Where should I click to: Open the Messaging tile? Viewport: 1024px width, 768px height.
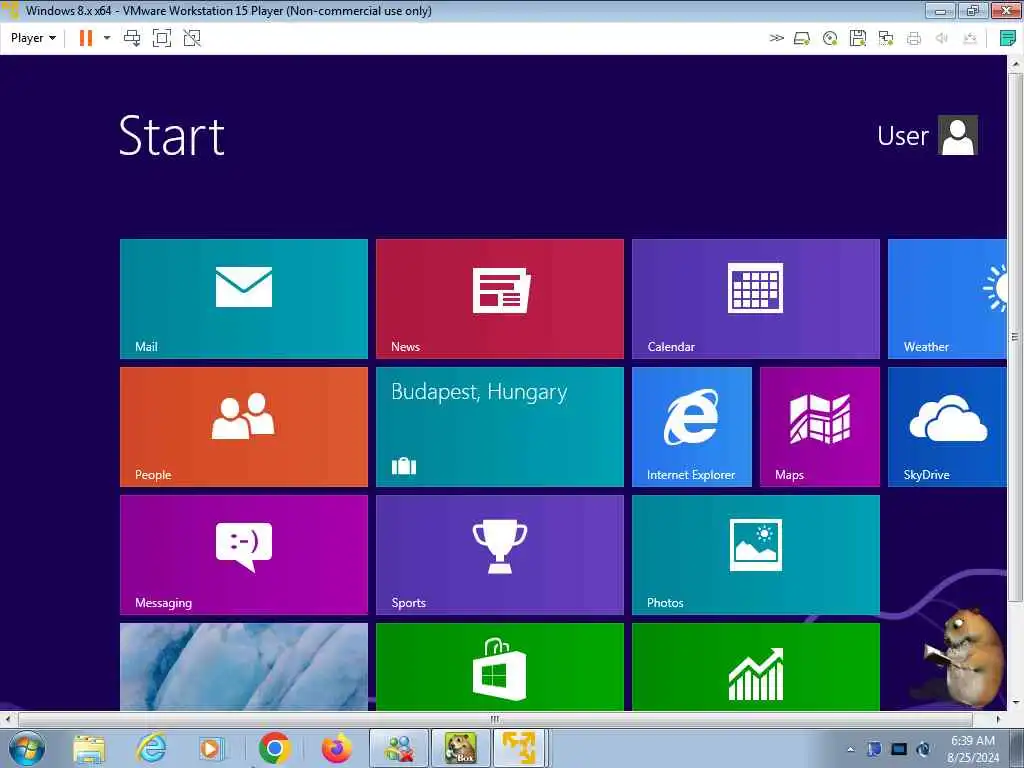[244, 554]
